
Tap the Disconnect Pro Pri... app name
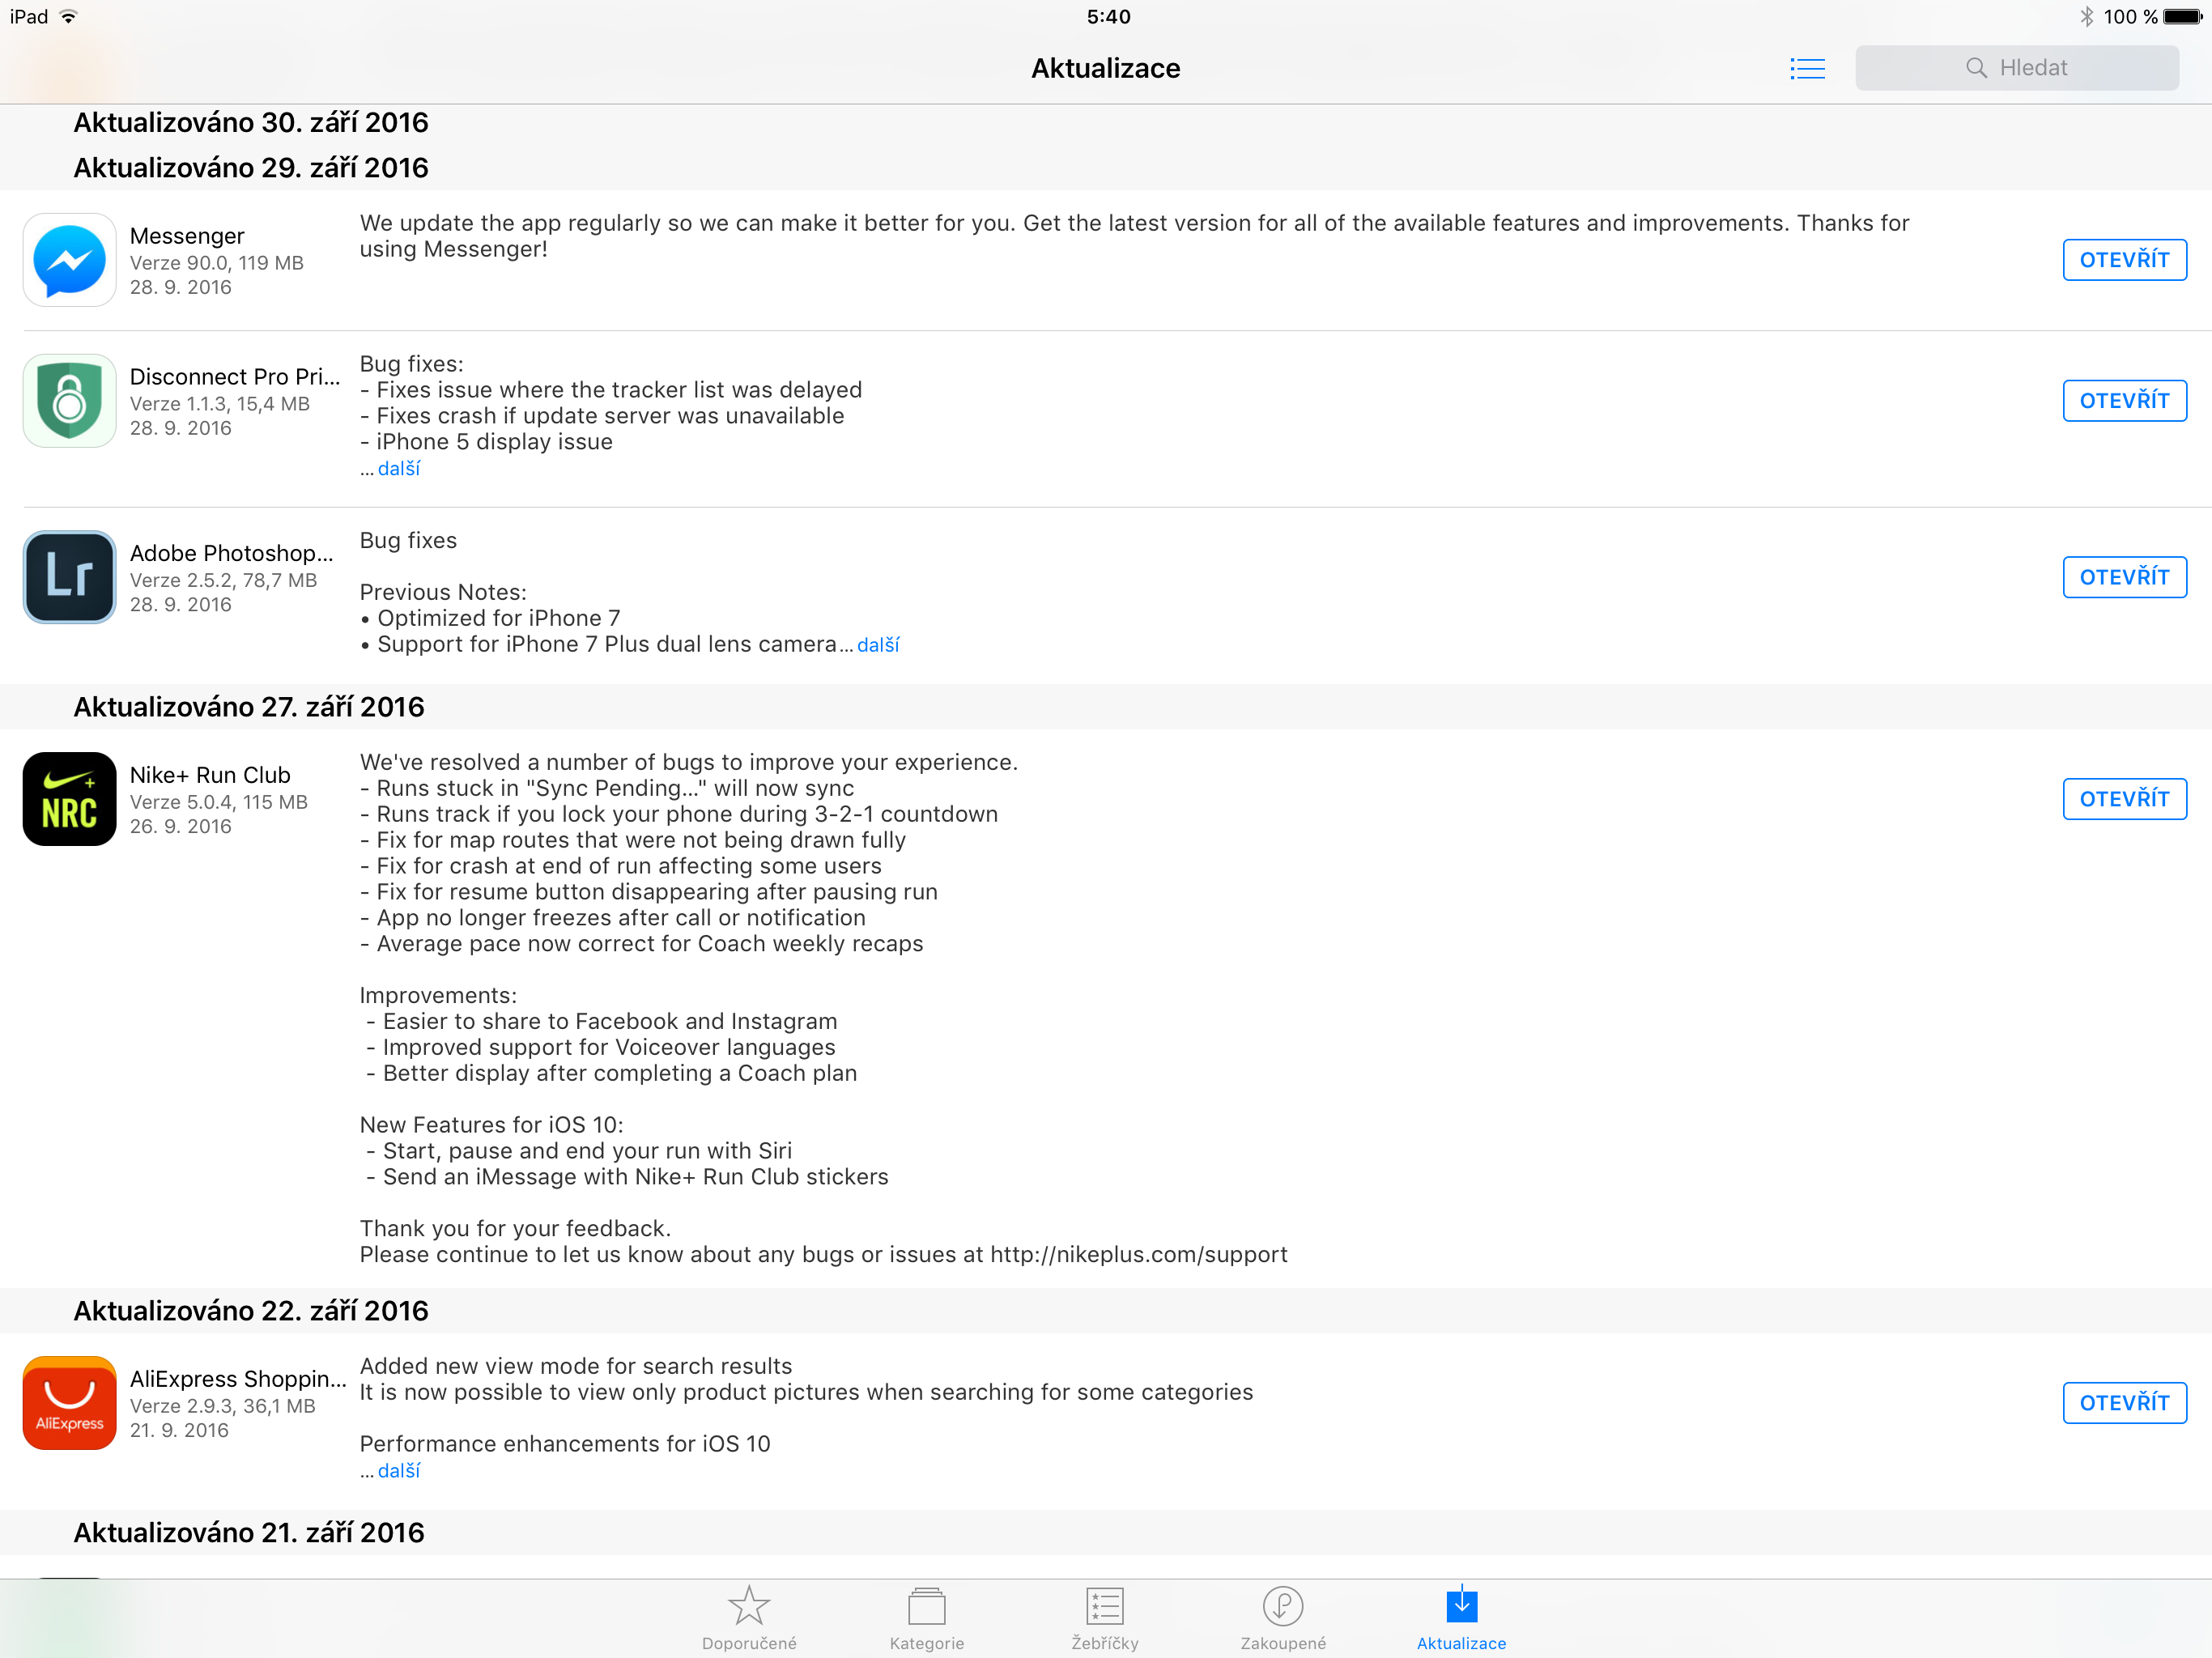coord(235,377)
